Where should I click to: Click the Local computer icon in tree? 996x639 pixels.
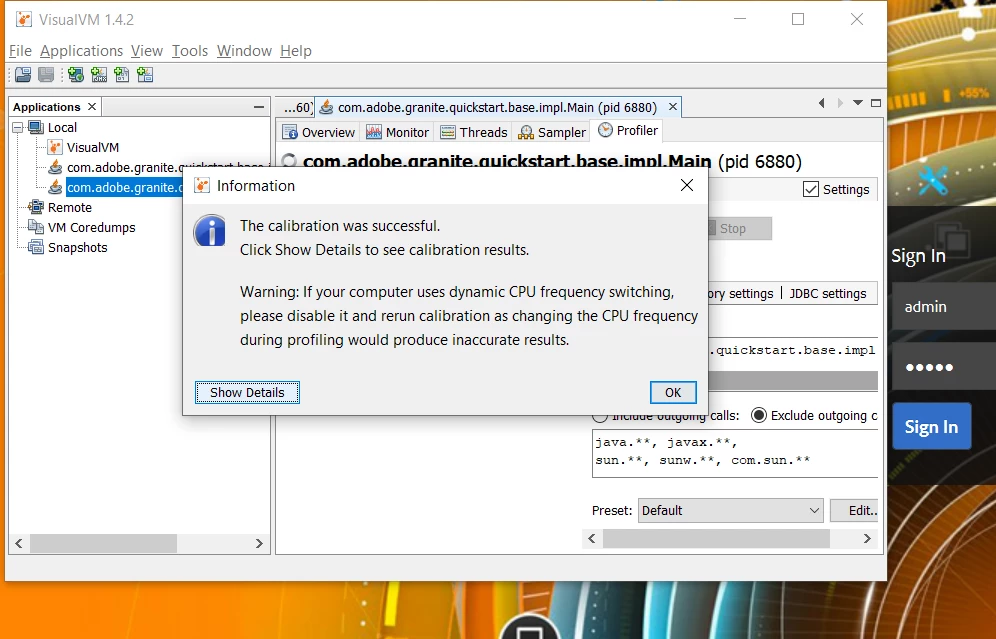pyautogui.click(x=36, y=128)
